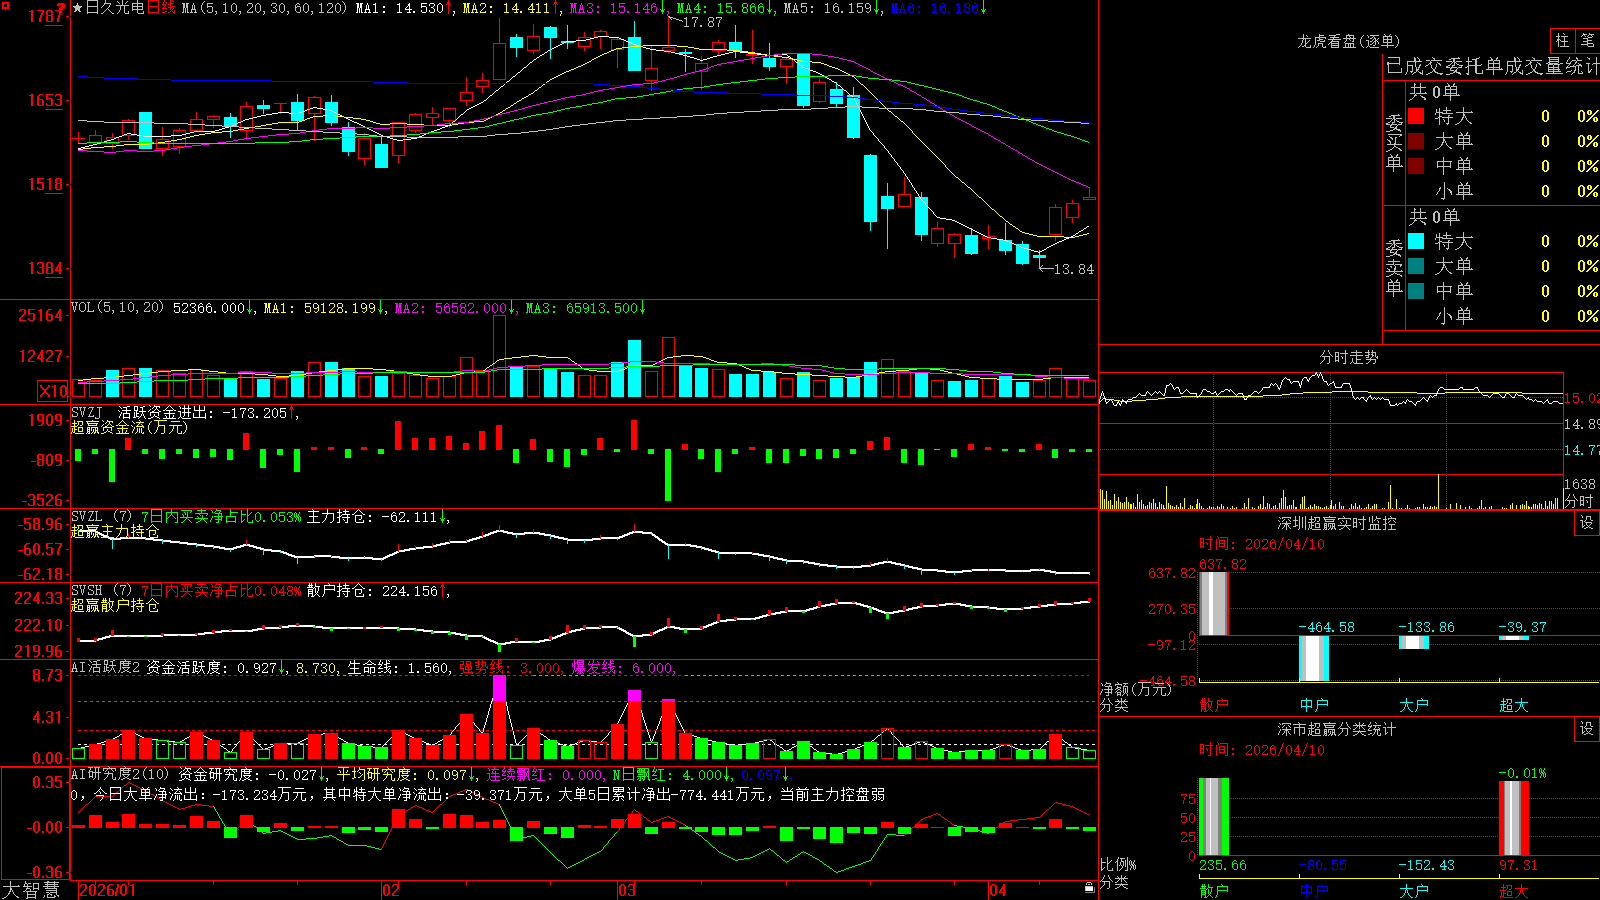Click the 17.87 high price annotation
The image size is (1600, 900).
[703, 22]
